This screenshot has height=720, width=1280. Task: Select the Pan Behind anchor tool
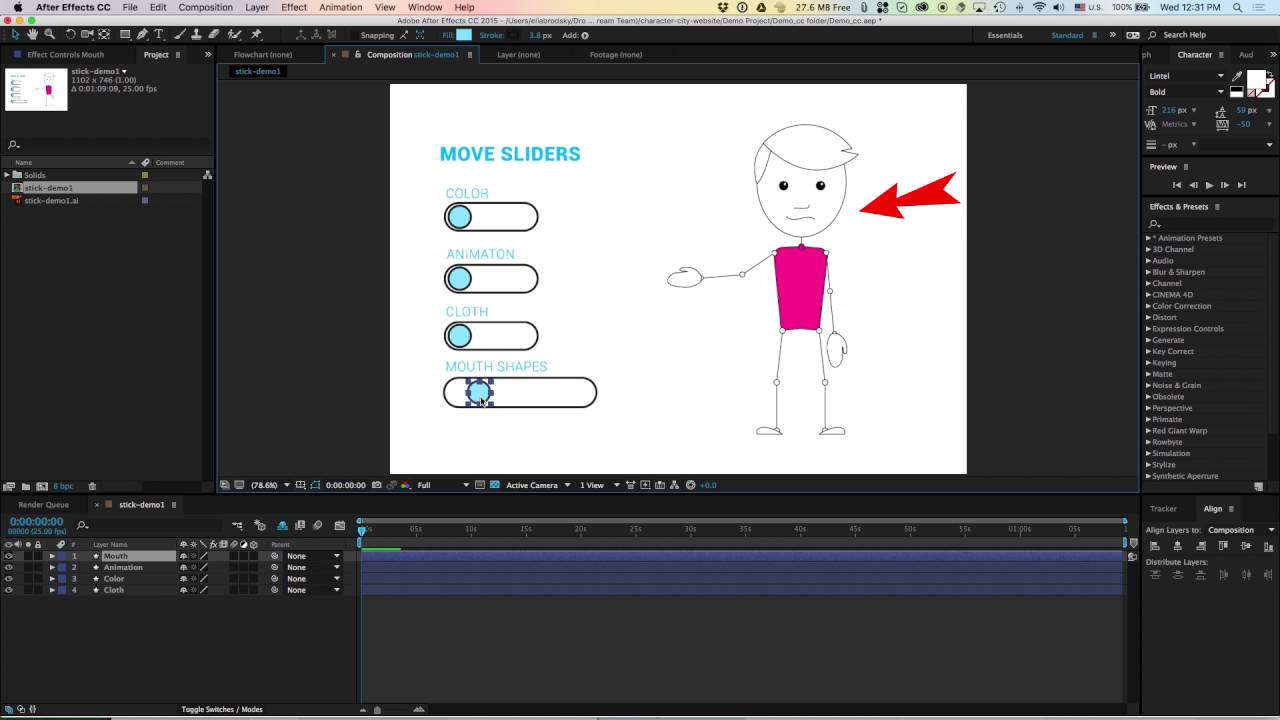(x=104, y=34)
